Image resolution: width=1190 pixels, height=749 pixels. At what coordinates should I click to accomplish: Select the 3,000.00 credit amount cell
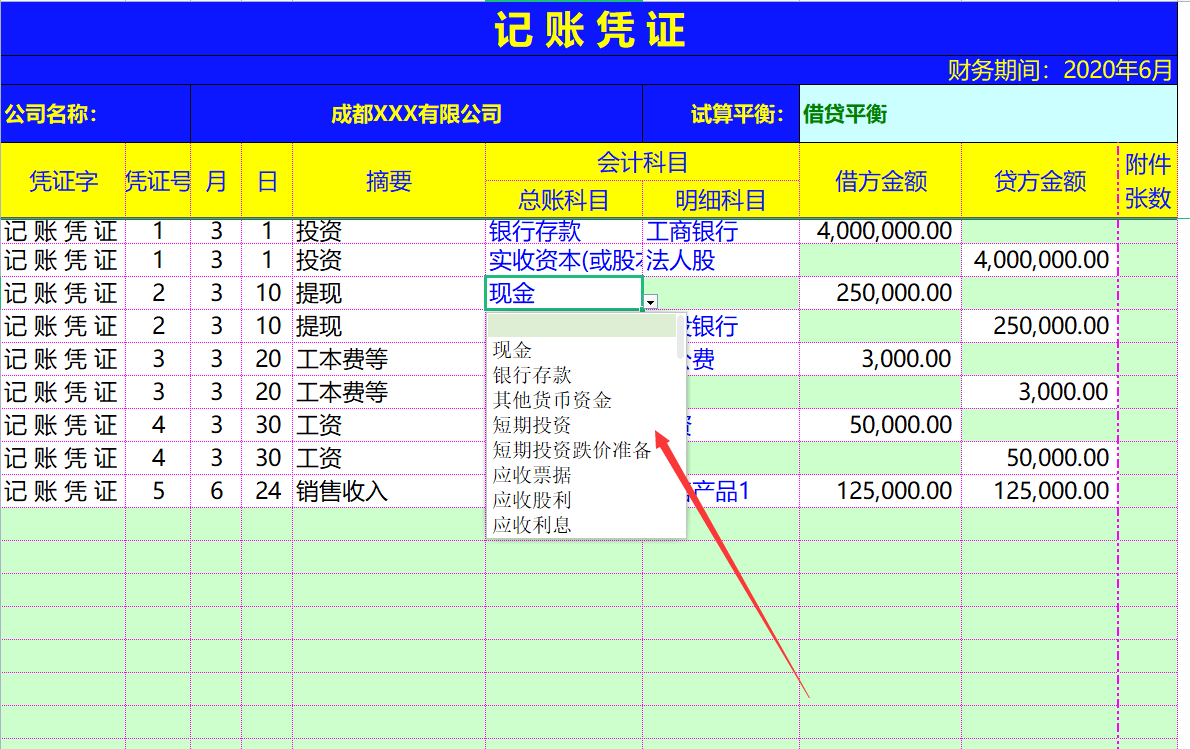point(1040,392)
